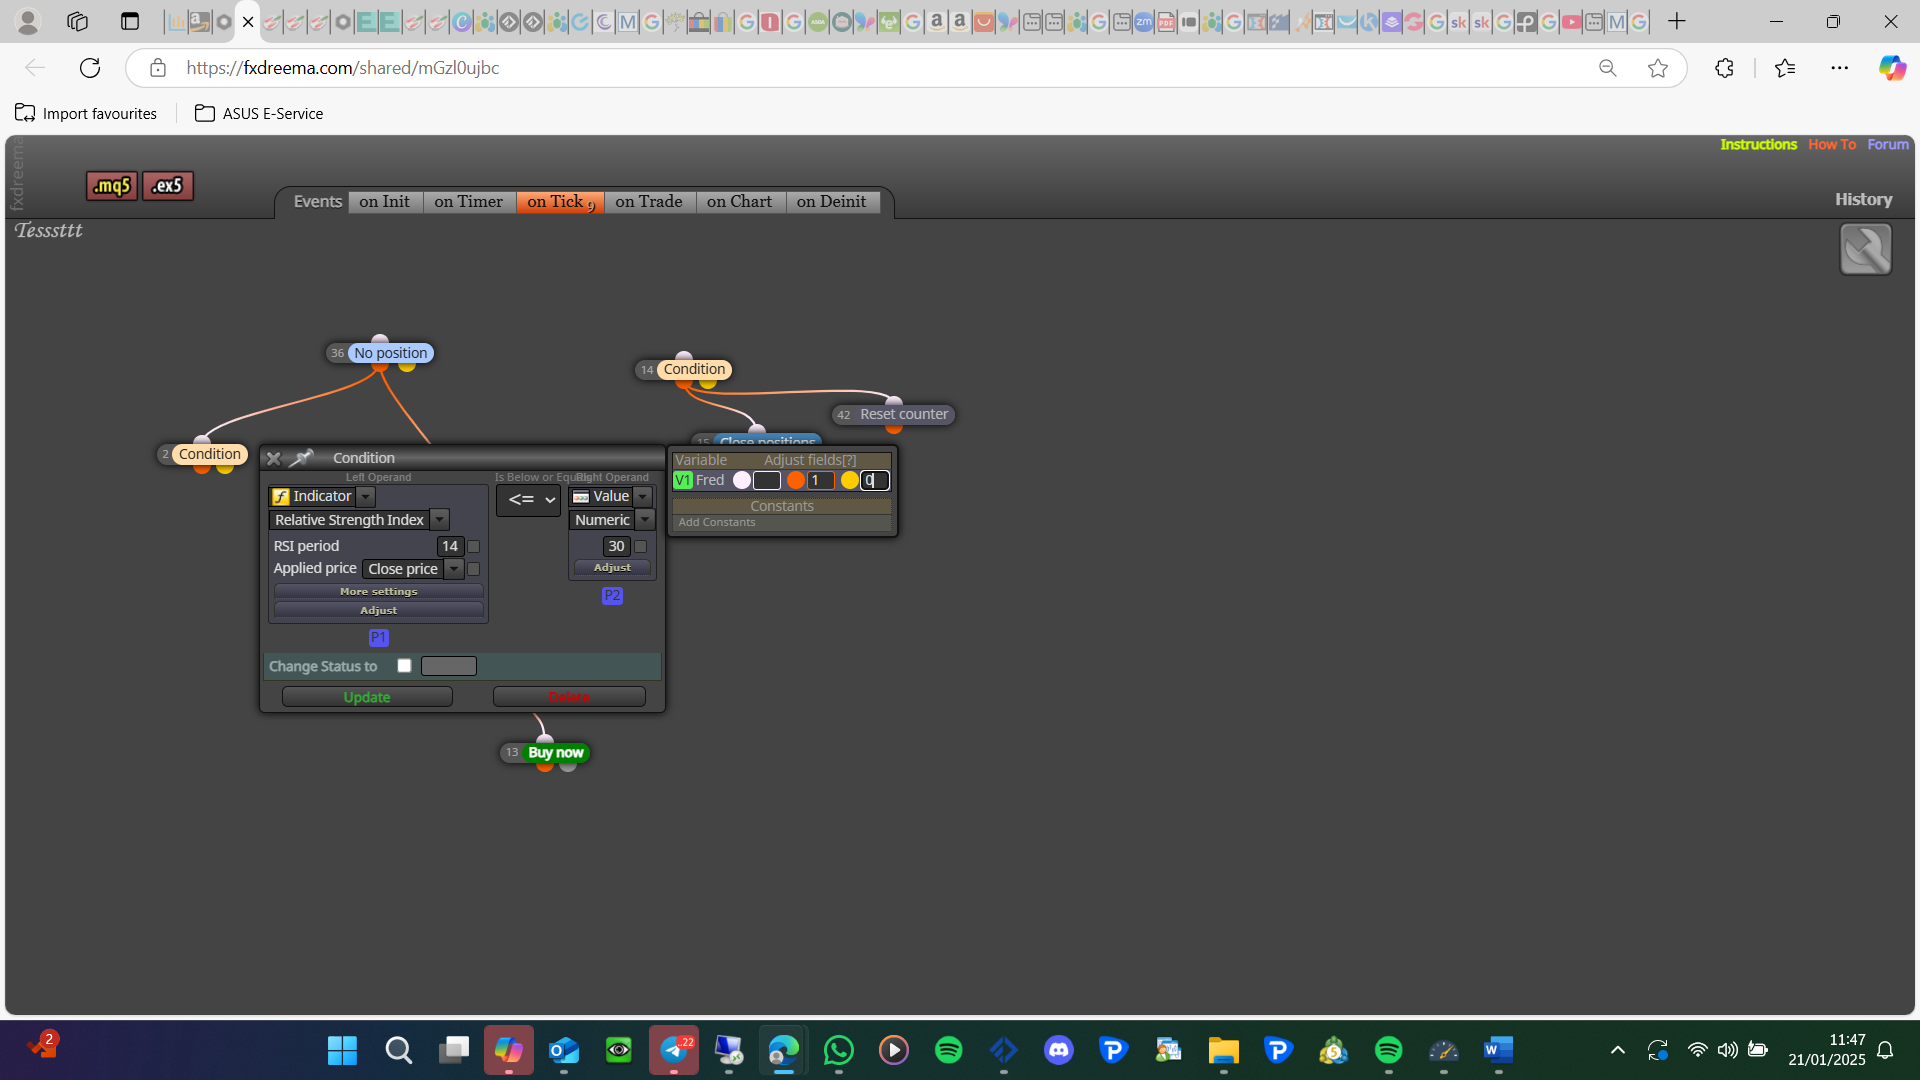Screen dimensions: 1920x1080
Task: Click the white circle beside Fred variable
Action: [742, 481]
